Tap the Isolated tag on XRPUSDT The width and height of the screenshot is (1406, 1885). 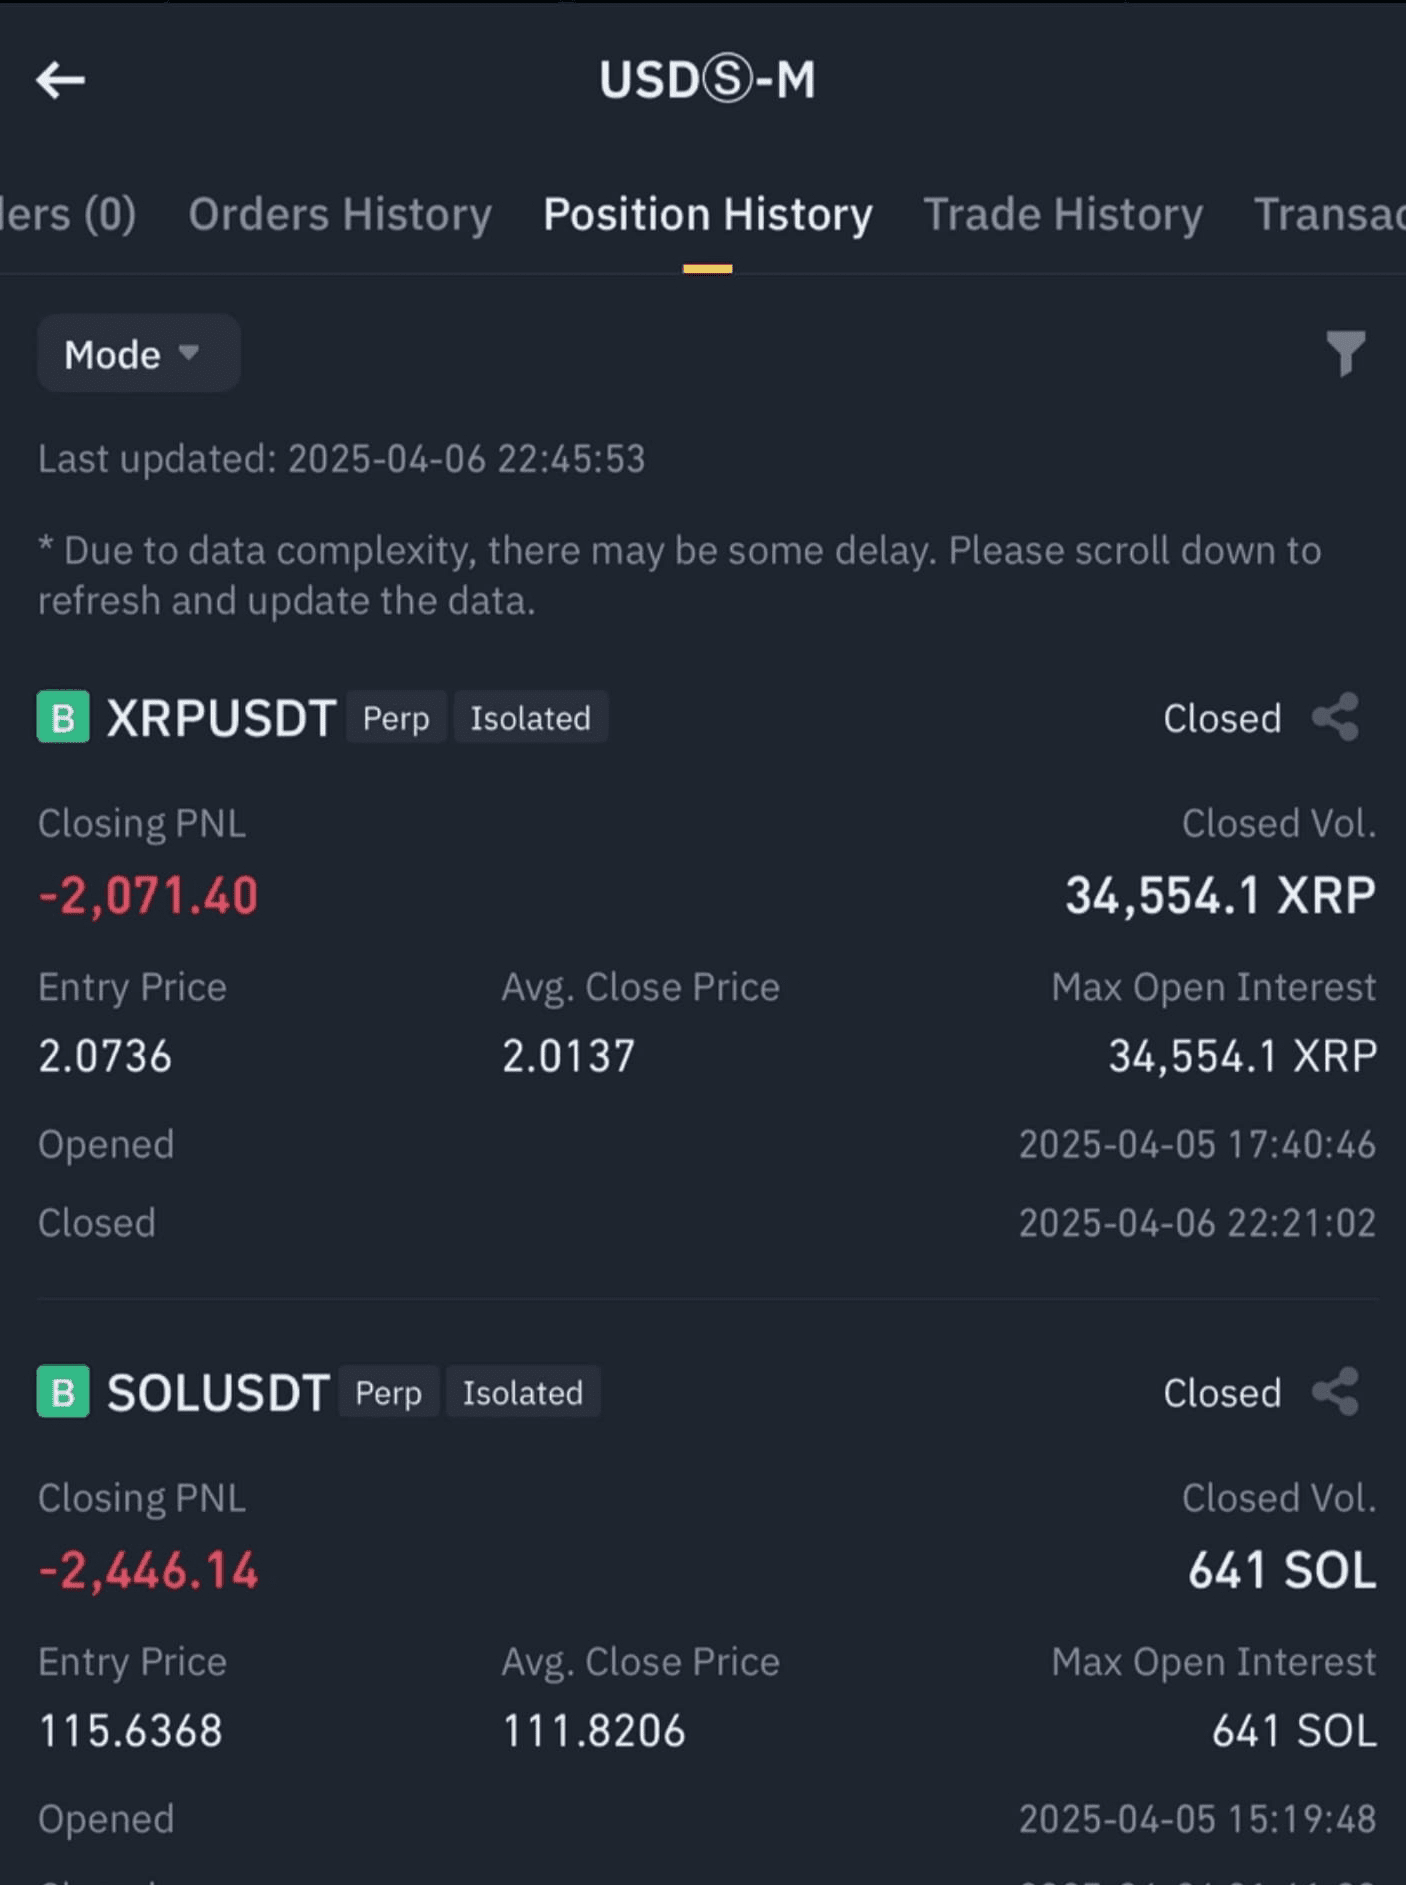point(531,718)
